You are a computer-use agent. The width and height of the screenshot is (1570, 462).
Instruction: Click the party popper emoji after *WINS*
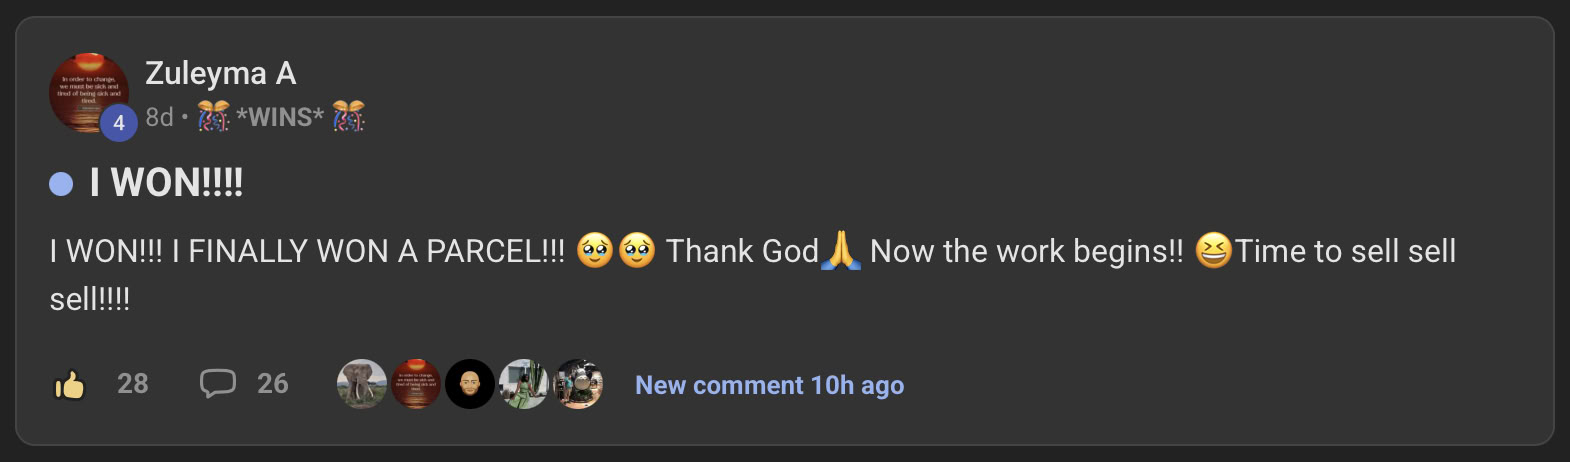click(348, 117)
